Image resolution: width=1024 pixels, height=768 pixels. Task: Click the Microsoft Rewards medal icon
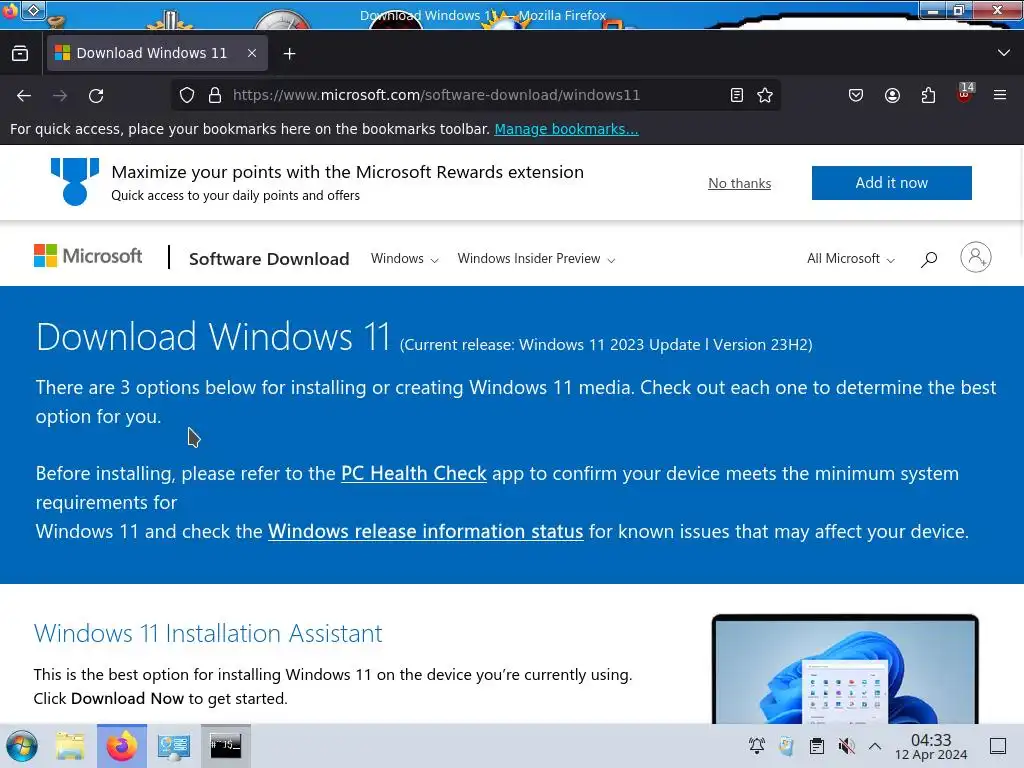tap(75, 182)
